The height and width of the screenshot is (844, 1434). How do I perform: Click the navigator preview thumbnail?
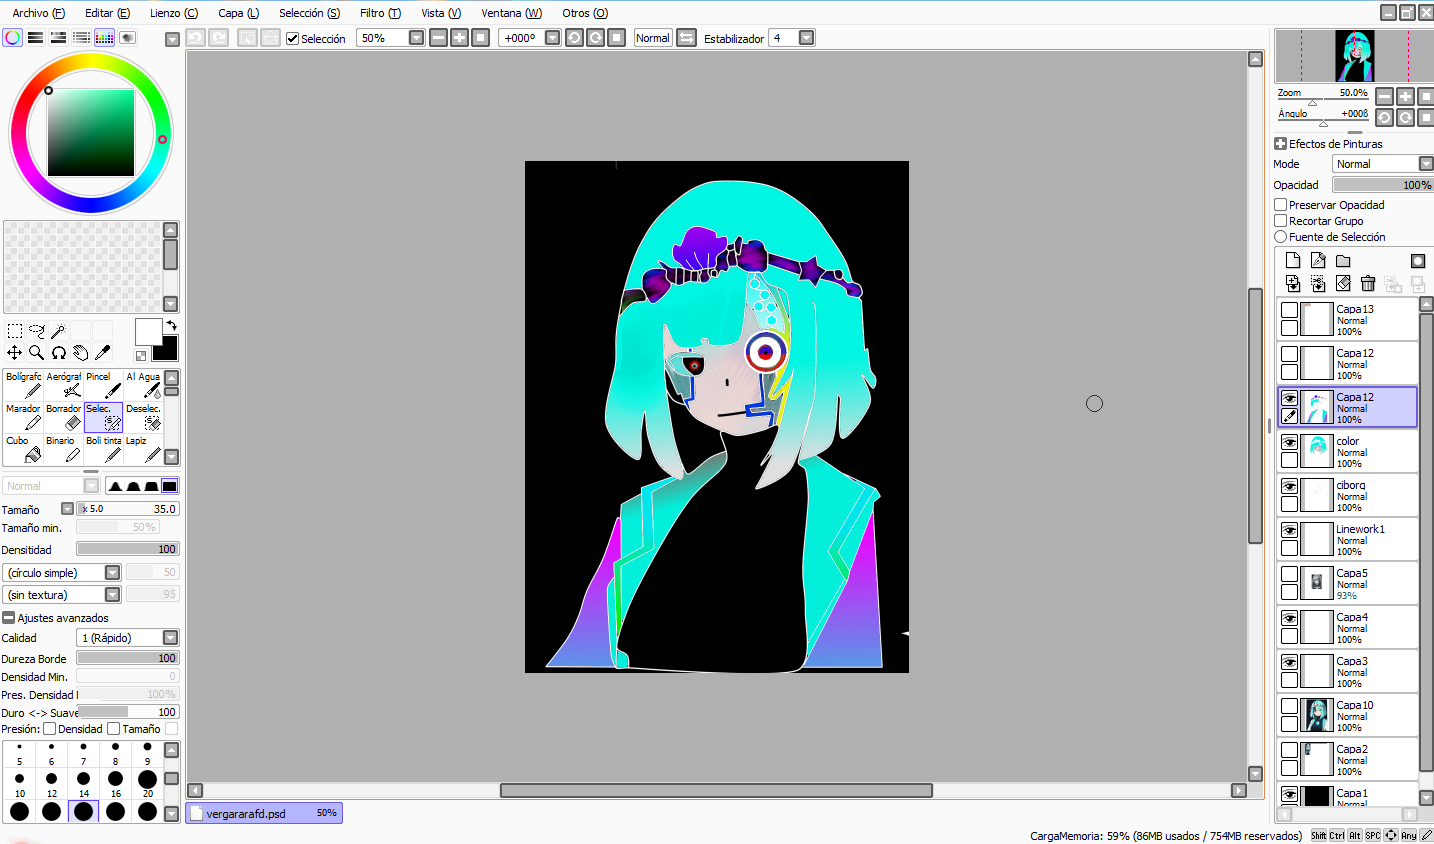(1355, 56)
